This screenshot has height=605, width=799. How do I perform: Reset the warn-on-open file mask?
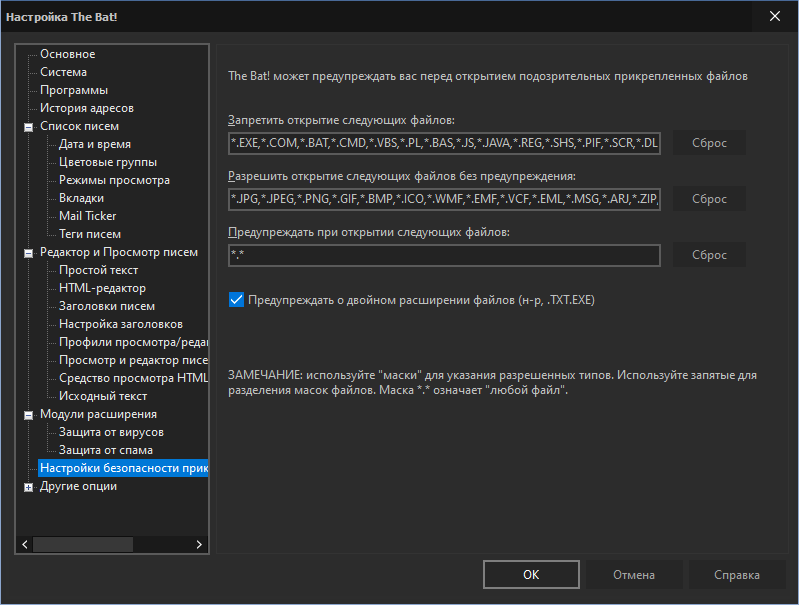(709, 255)
